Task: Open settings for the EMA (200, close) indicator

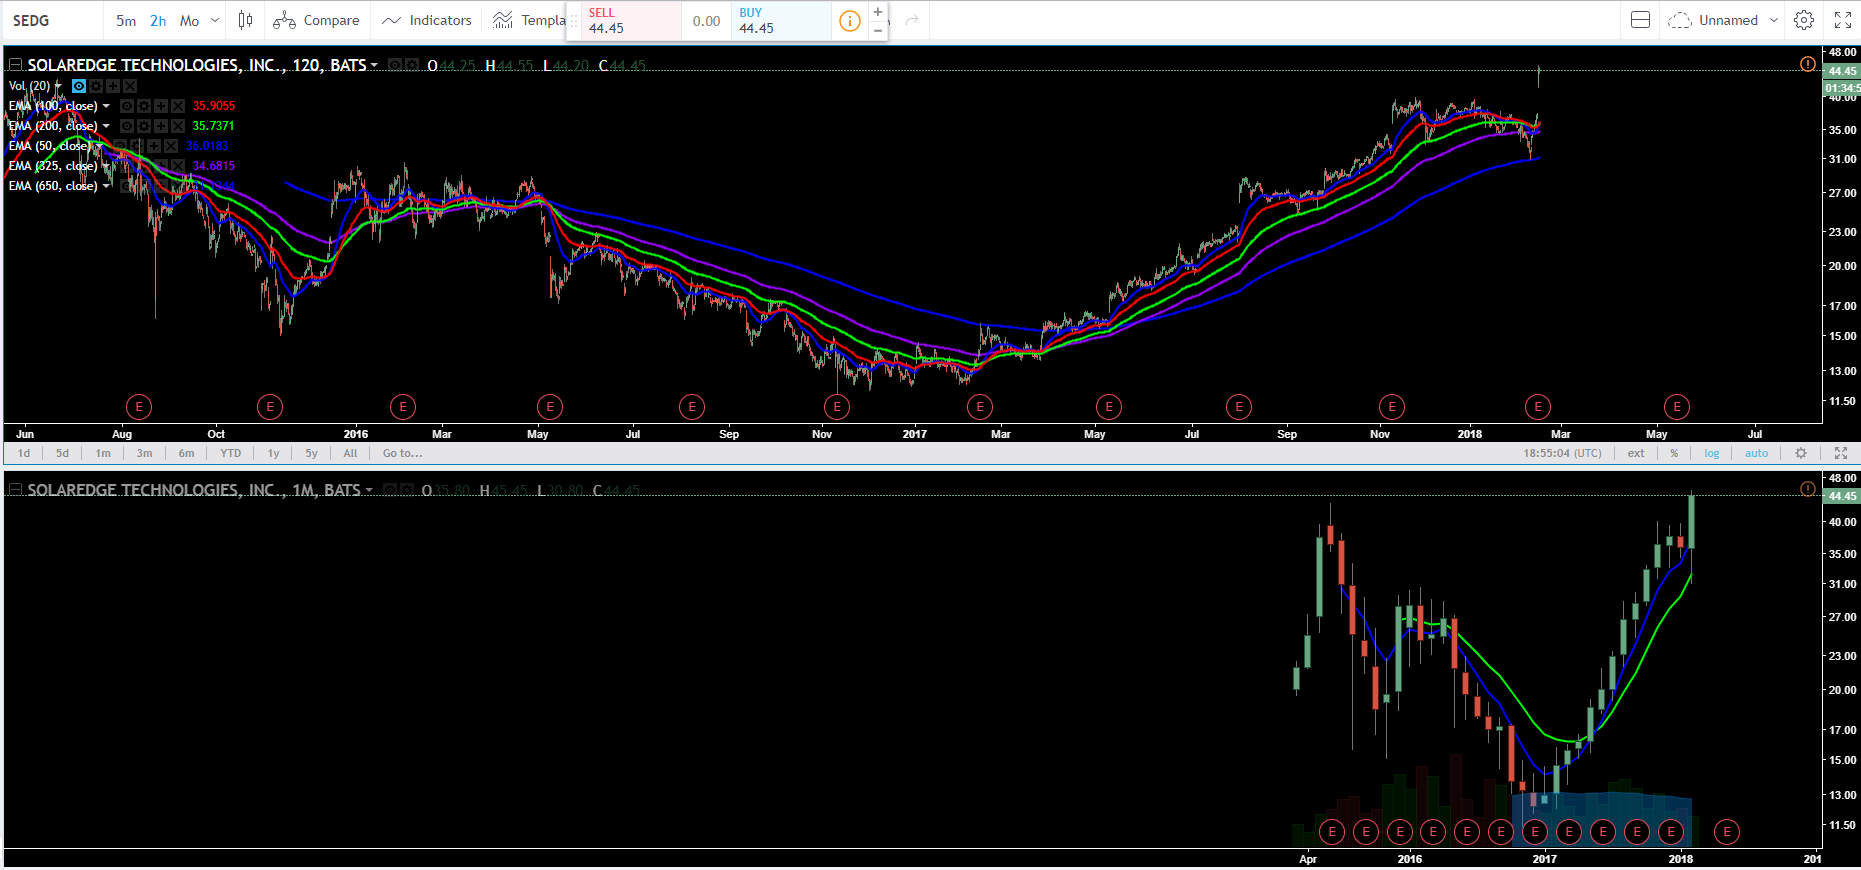Action: [144, 126]
